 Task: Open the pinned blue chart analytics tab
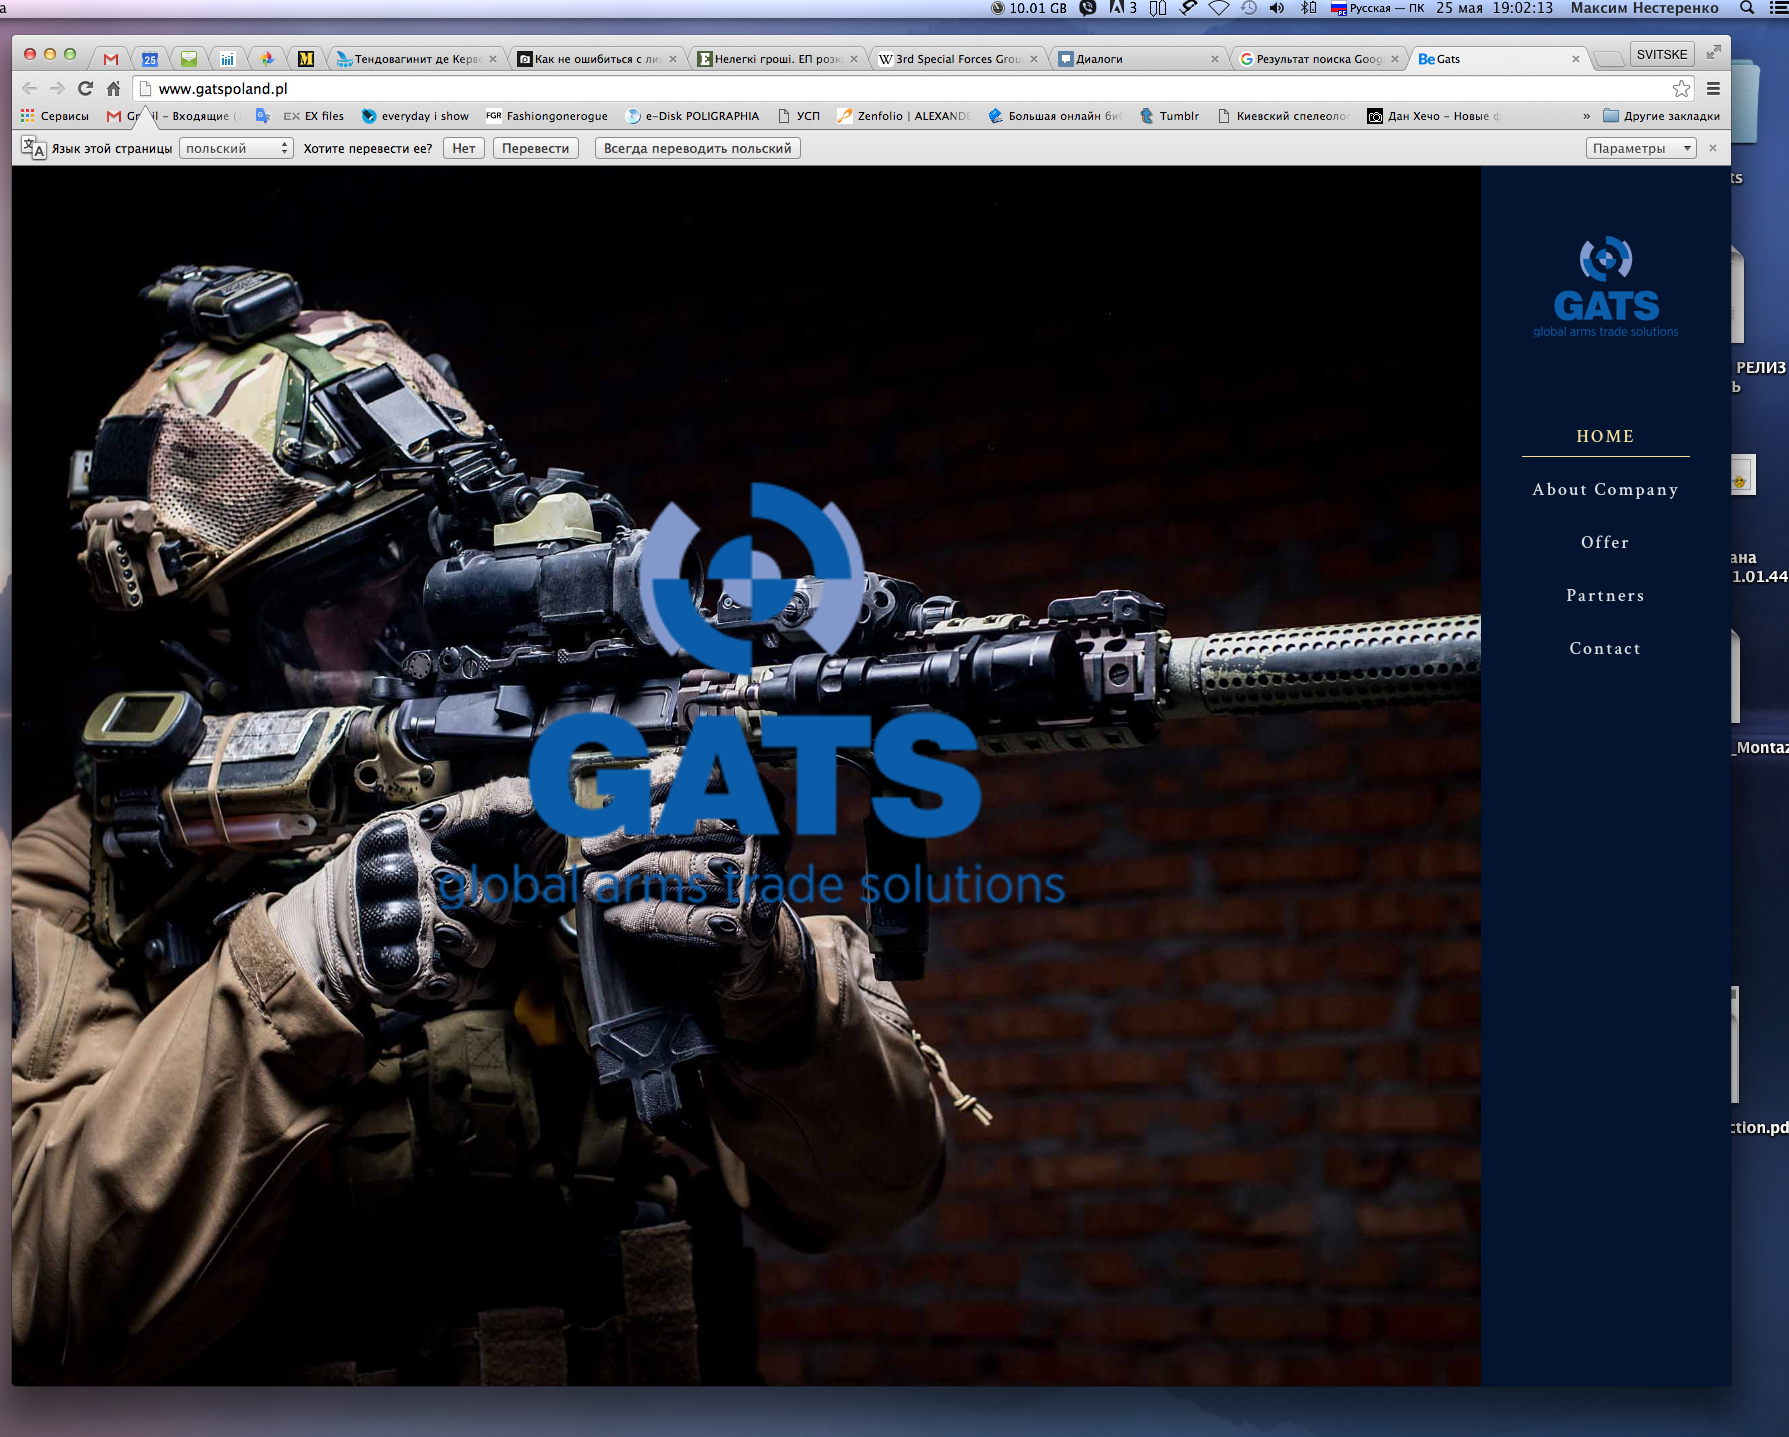[228, 59]
